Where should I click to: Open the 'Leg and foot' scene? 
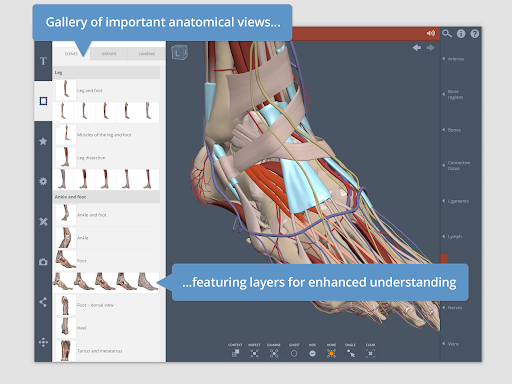click(x=107, y=90)
